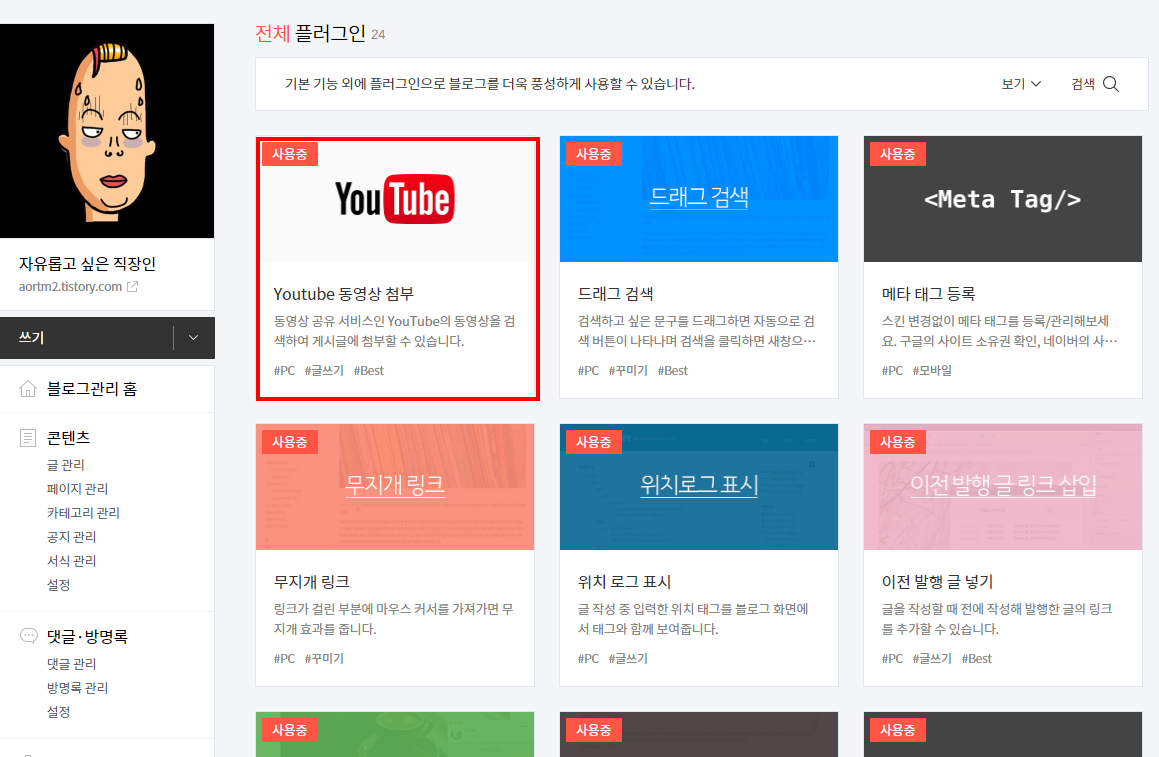Click the speech bubble icon beside 댓글·방명록
1159x757 pixels.
(x=28, y=636)
